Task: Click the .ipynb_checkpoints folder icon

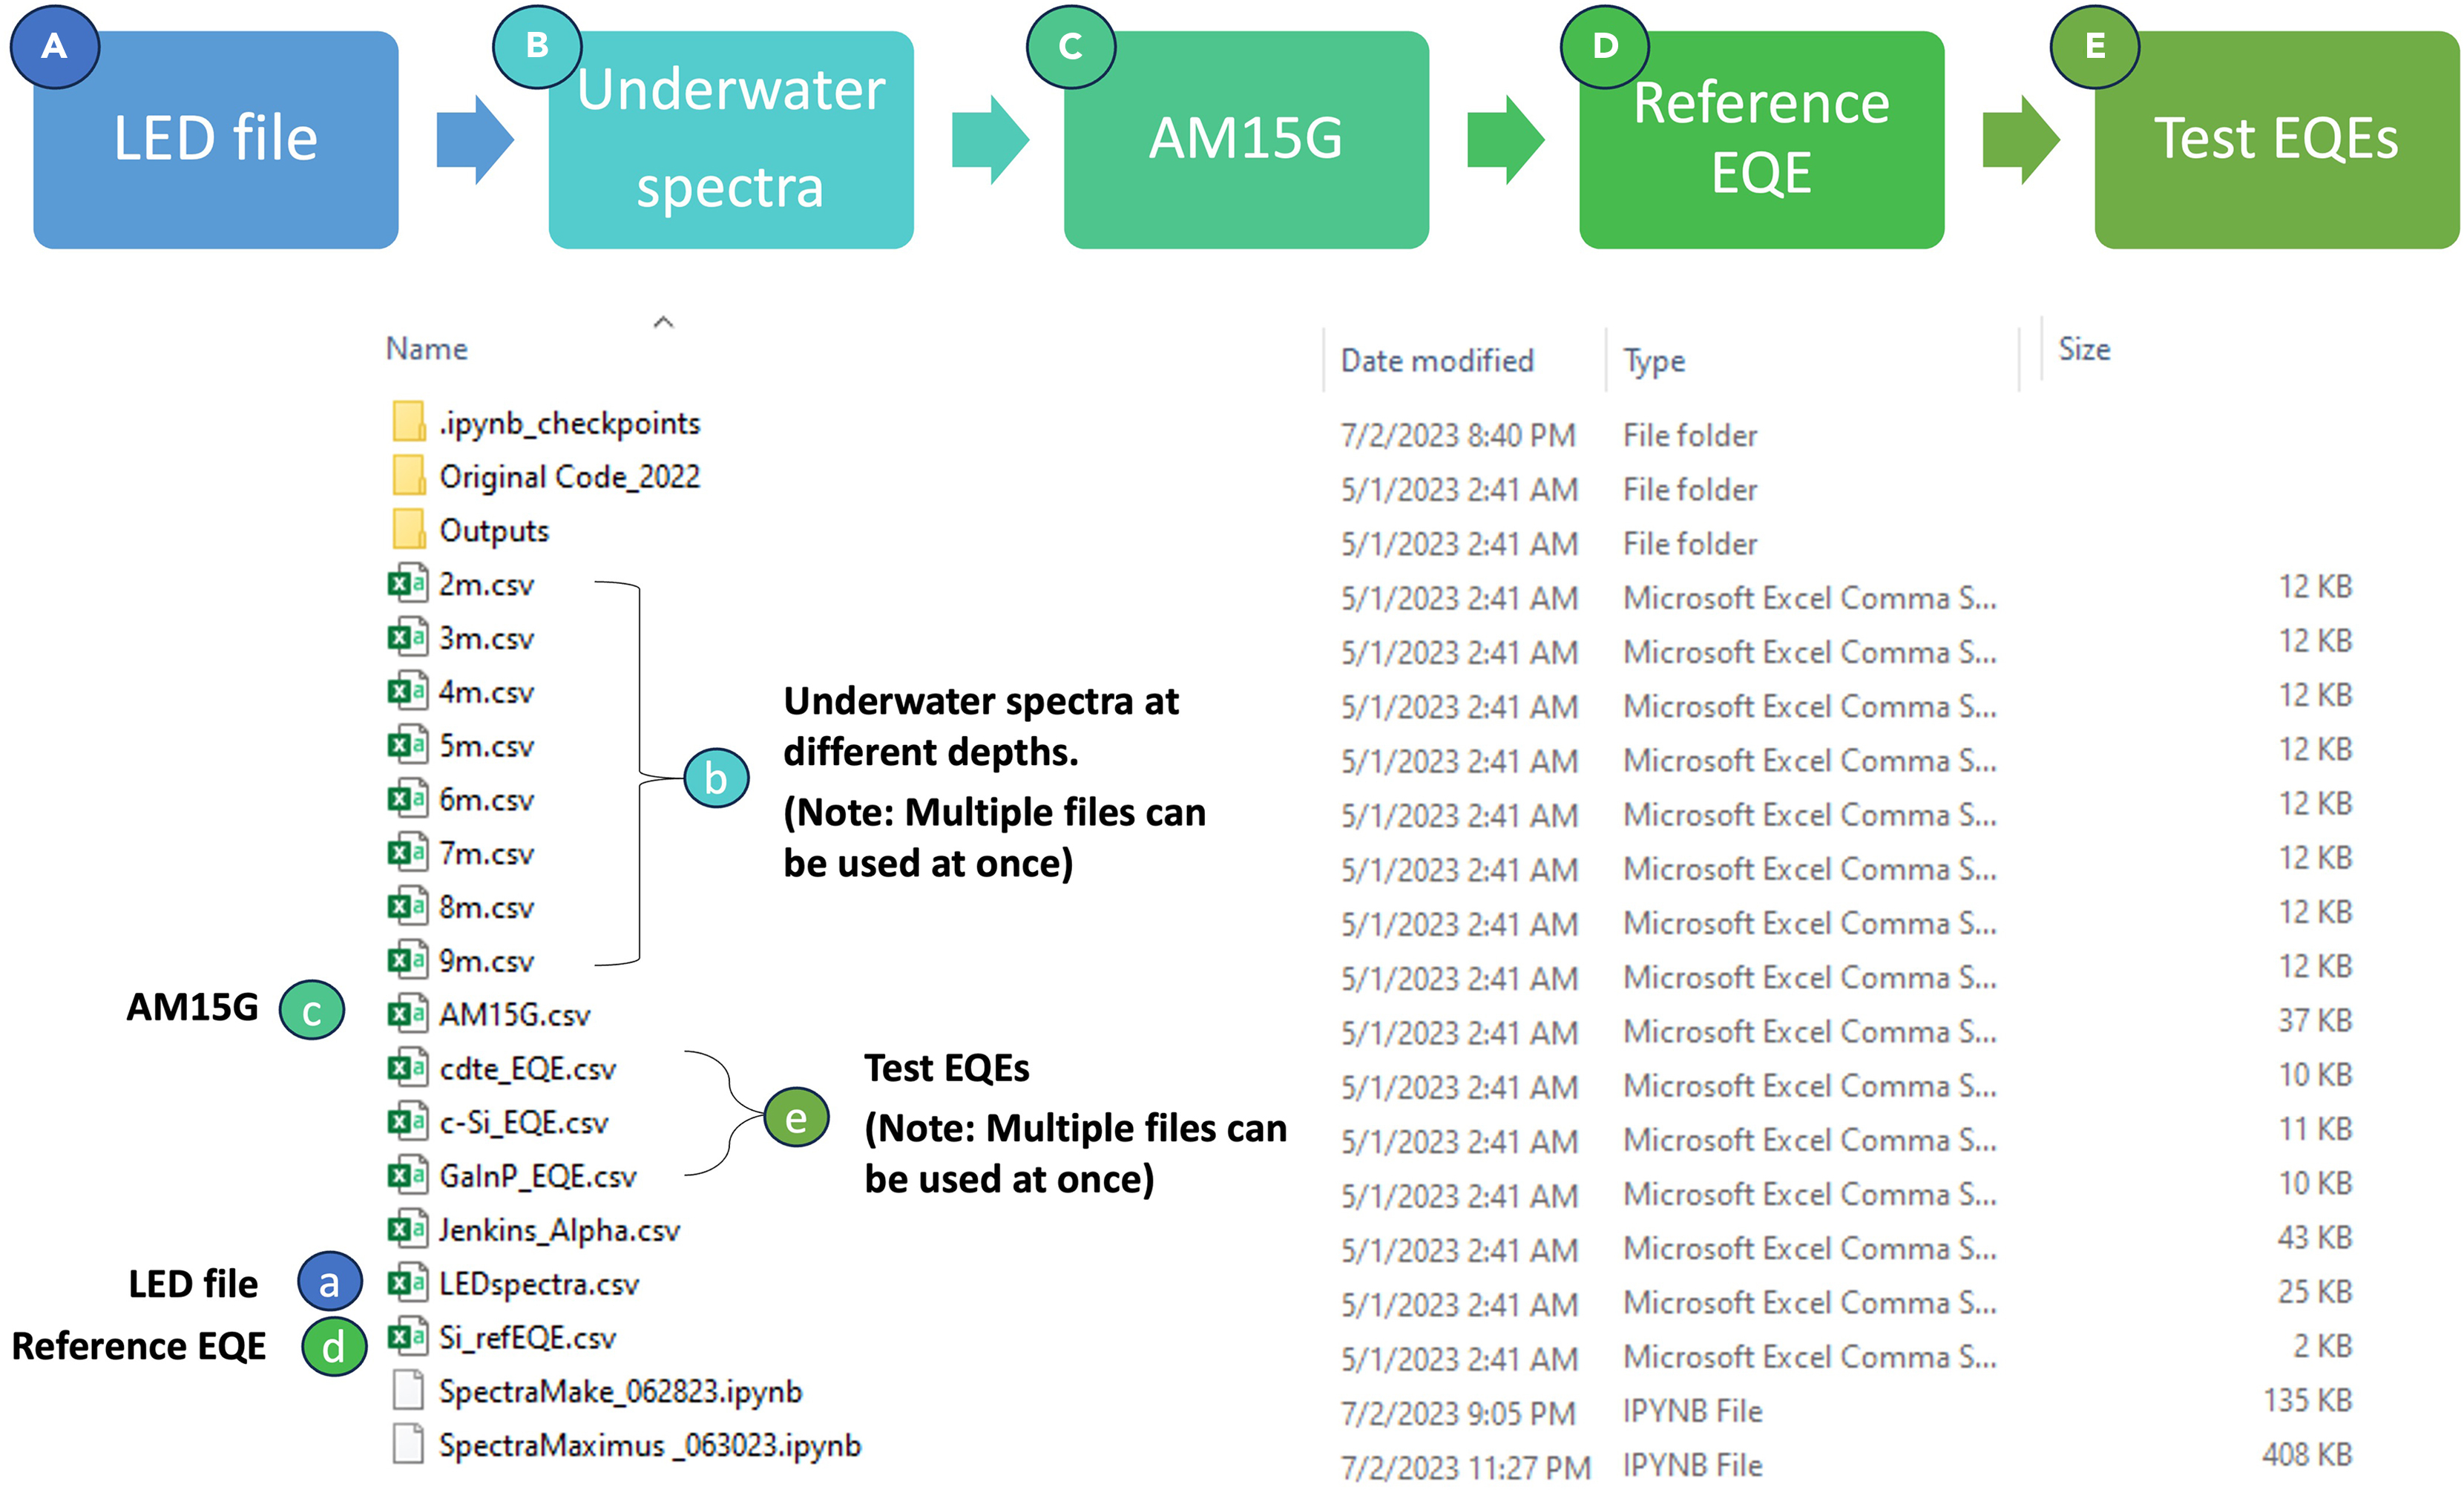Action: pyautogui.click(x=408, y=422)
